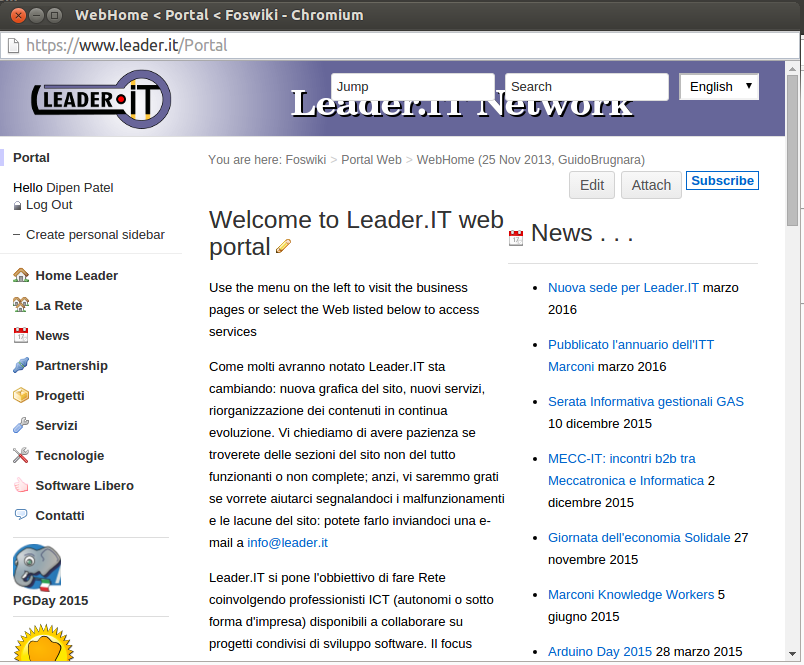Click PGDay 2015 text link
The width and height of the screenshot is (804, 665).
tap(50, 600)
